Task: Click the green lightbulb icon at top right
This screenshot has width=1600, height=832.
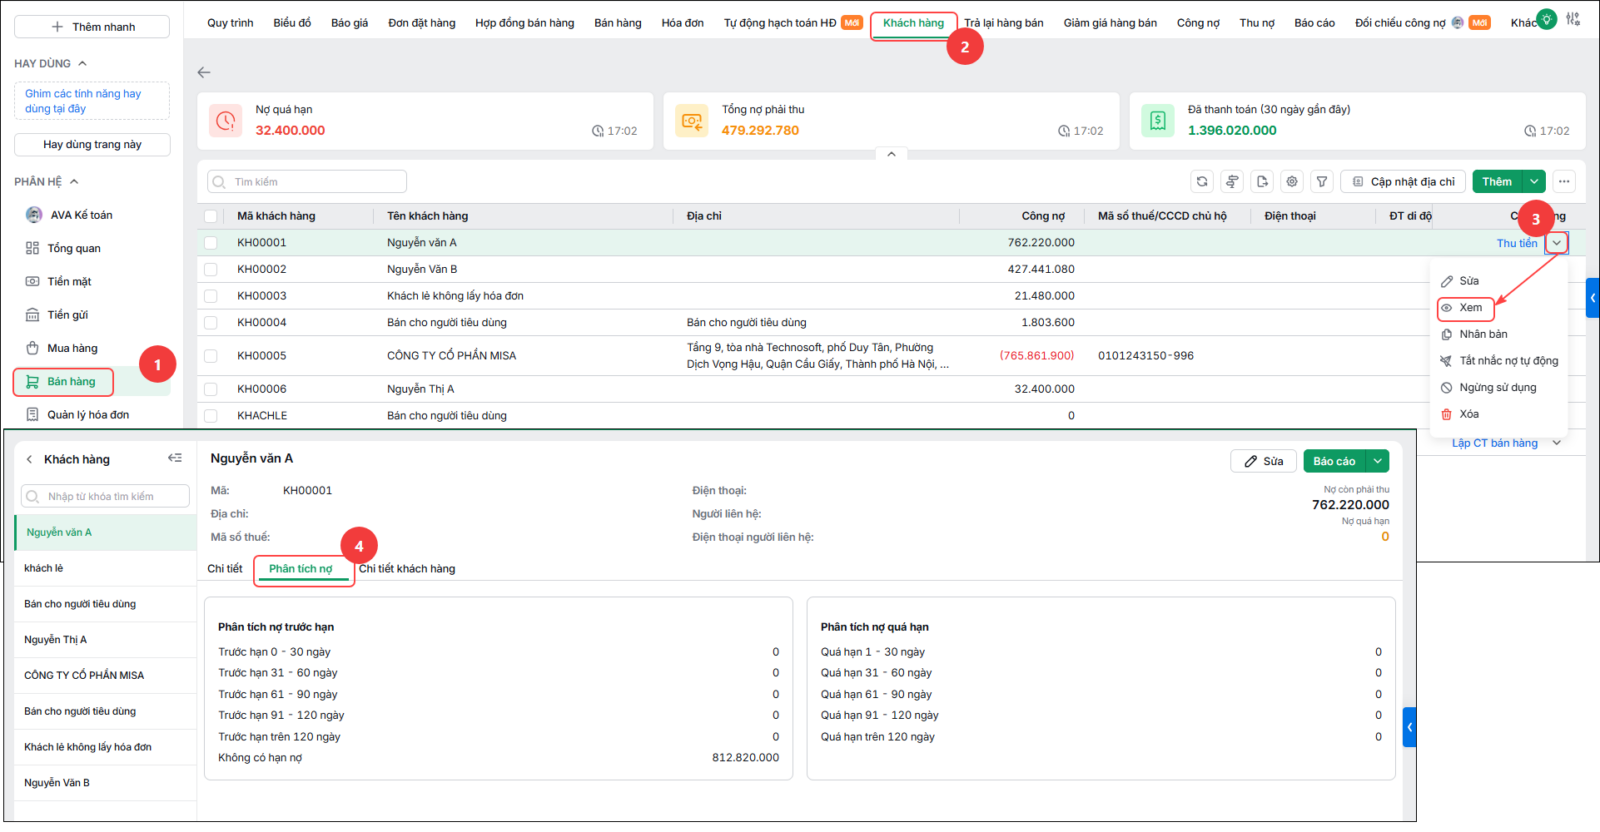Action: (1546, 19)
